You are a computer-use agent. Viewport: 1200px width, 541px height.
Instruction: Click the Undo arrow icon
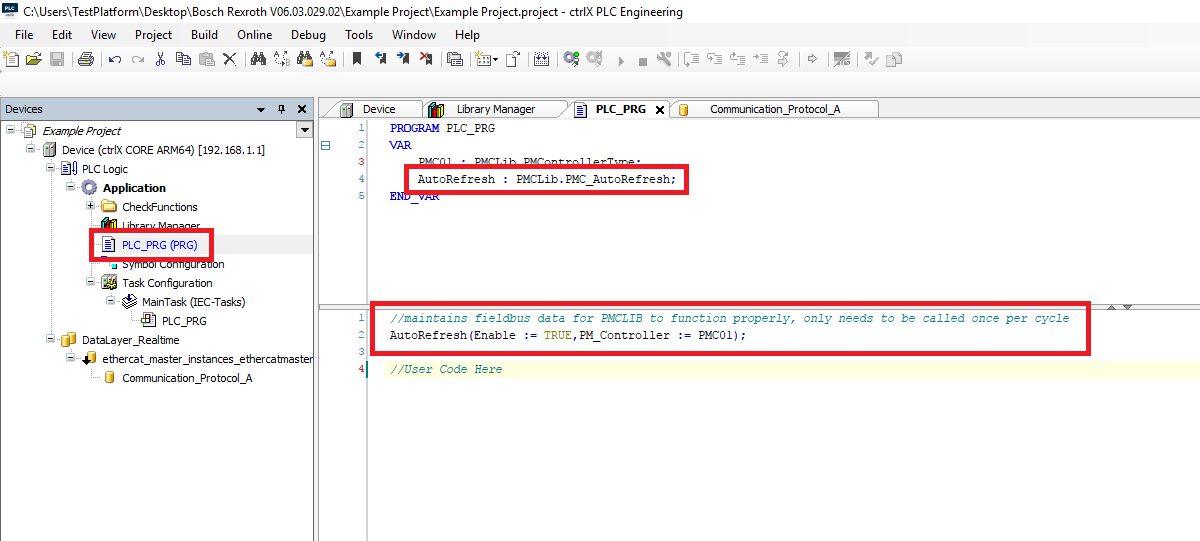coord(115,59)
